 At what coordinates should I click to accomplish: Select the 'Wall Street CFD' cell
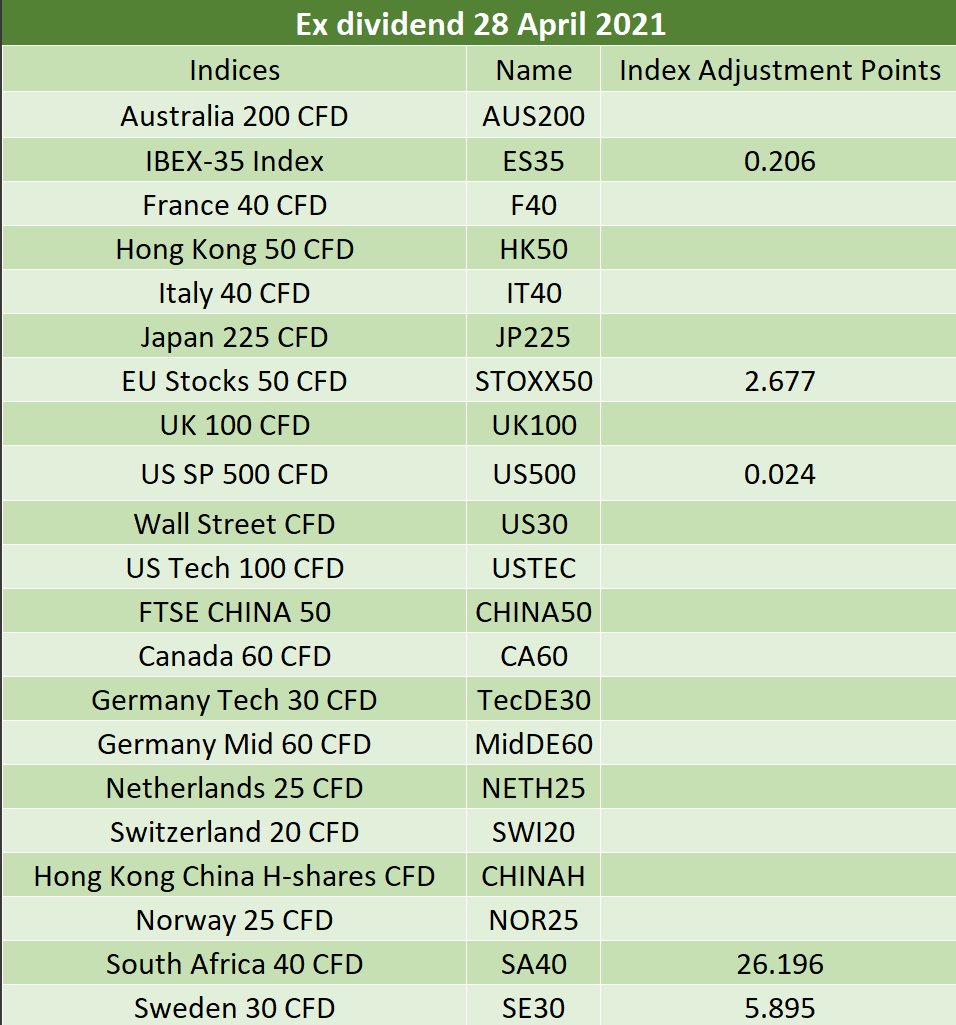coord(234,524)
